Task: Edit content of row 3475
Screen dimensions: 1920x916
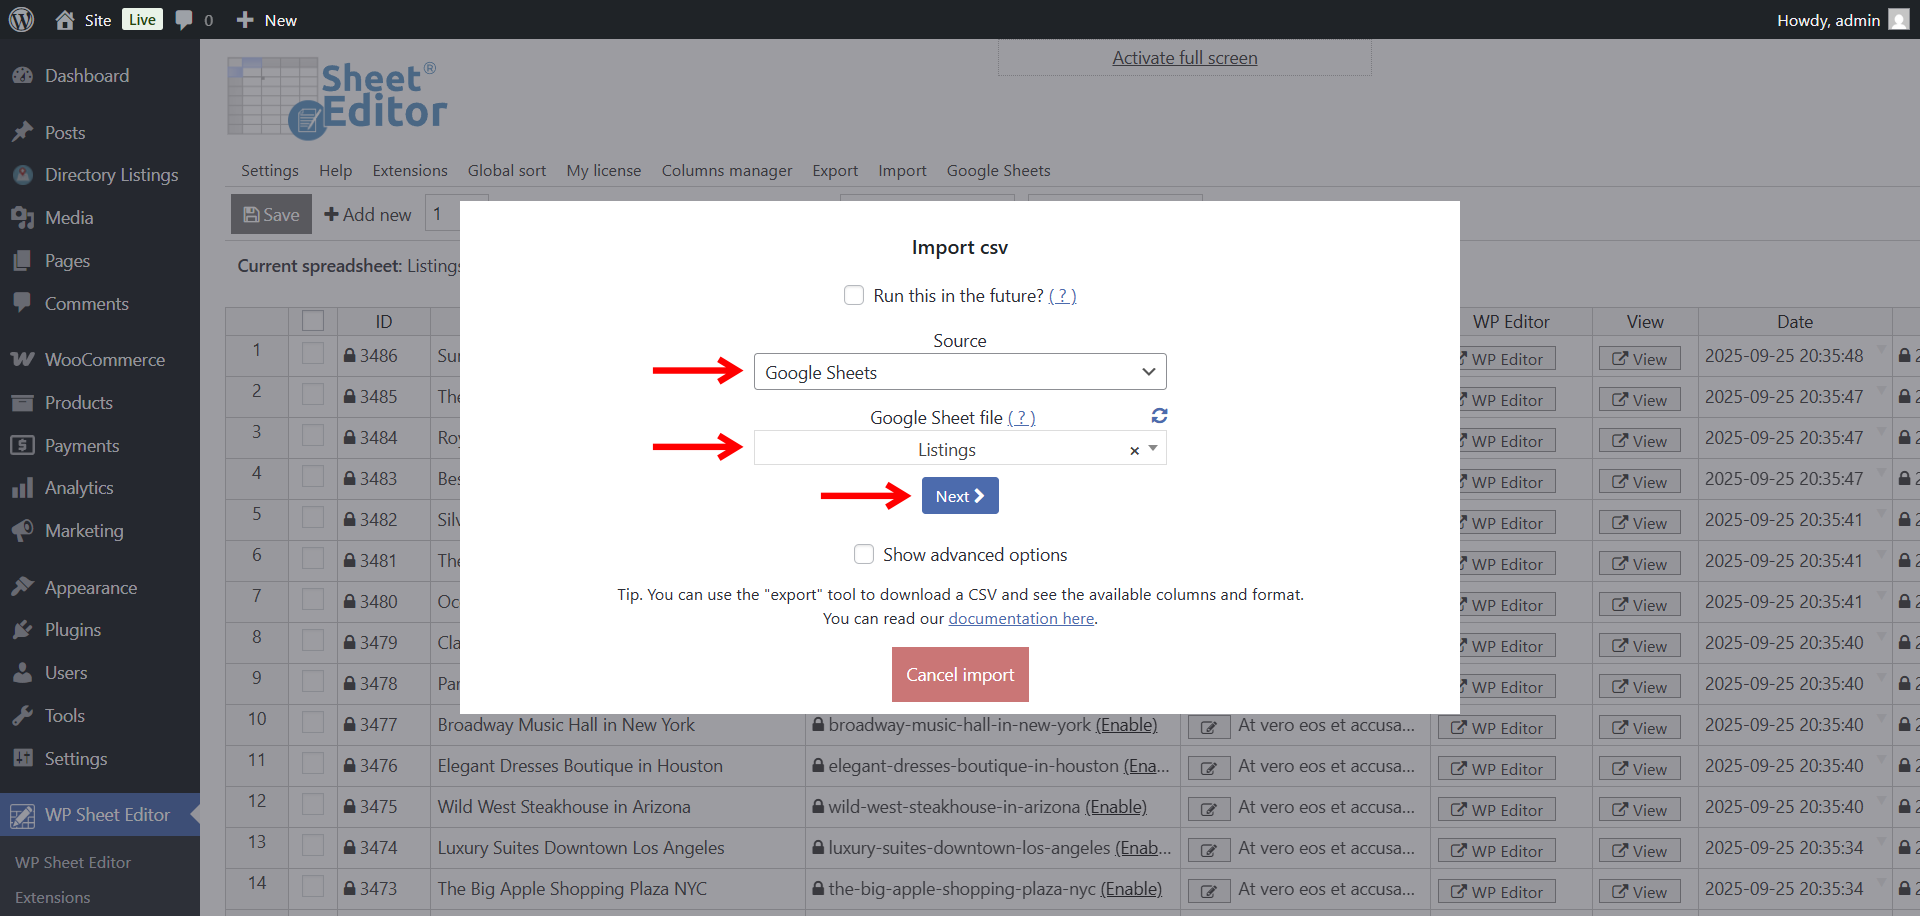Action: (x=1208, y=809)
